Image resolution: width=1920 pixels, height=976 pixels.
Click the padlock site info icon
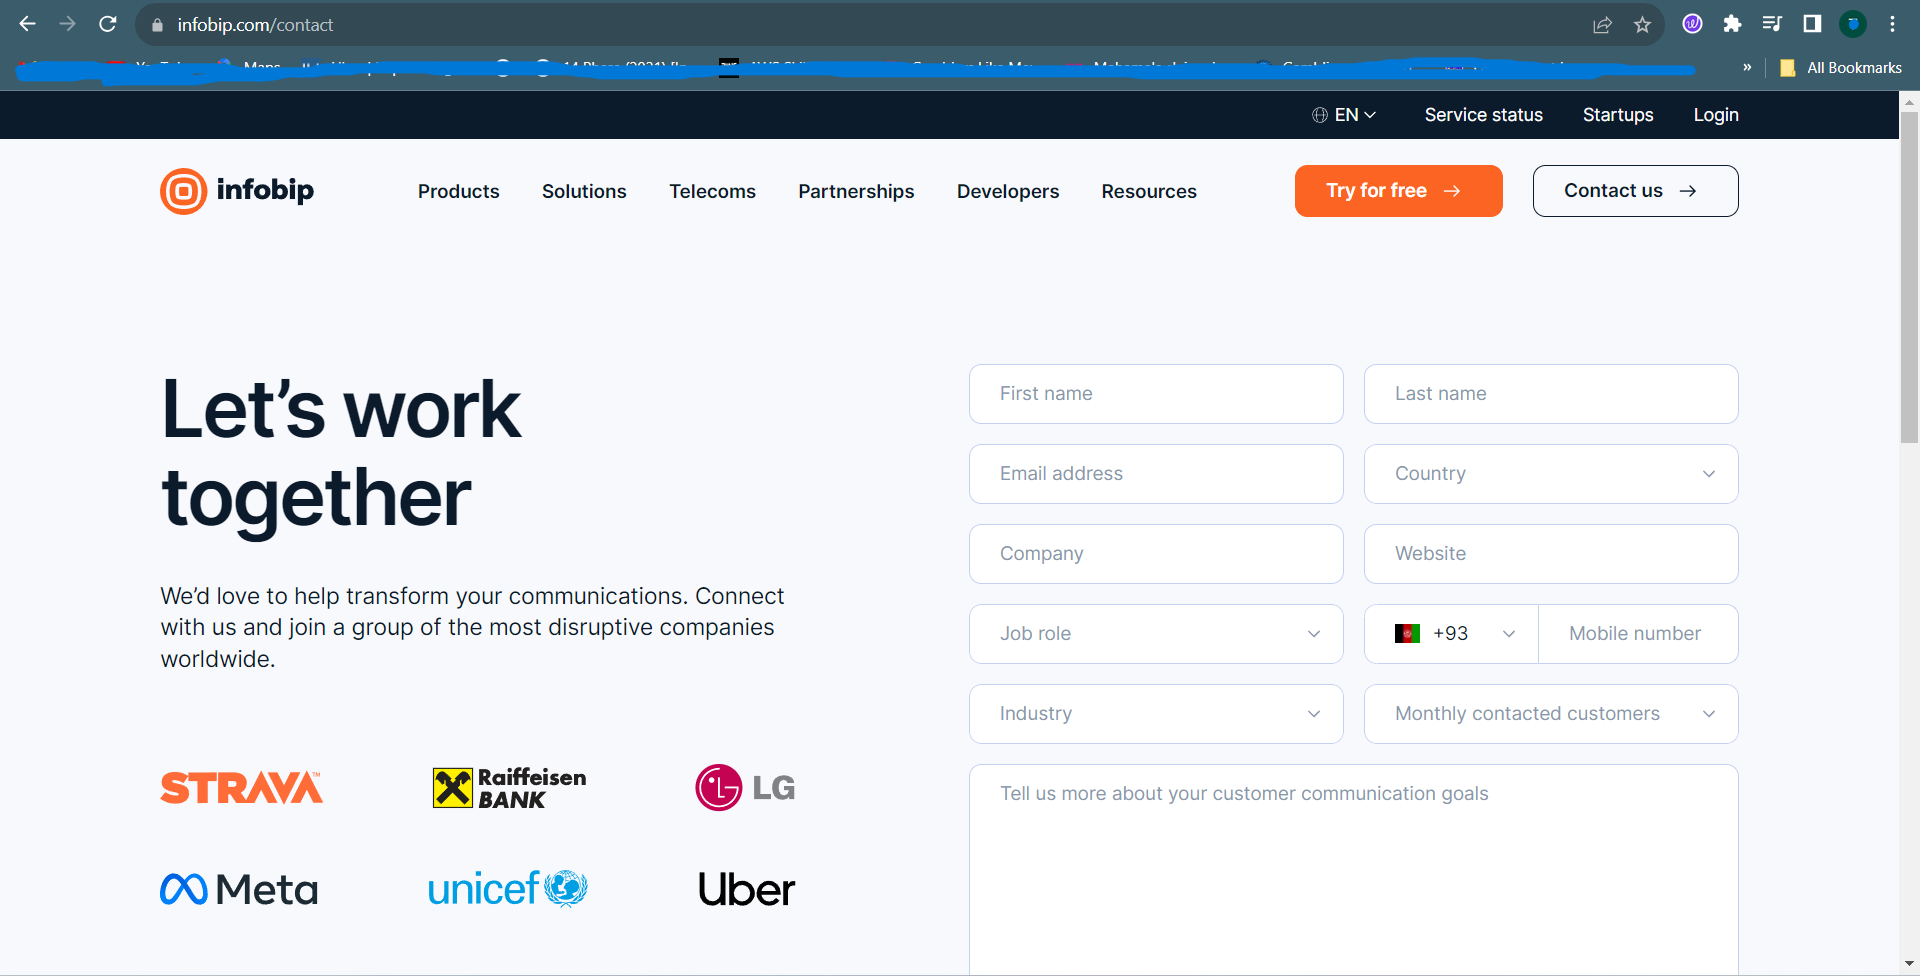pos(157,25)
